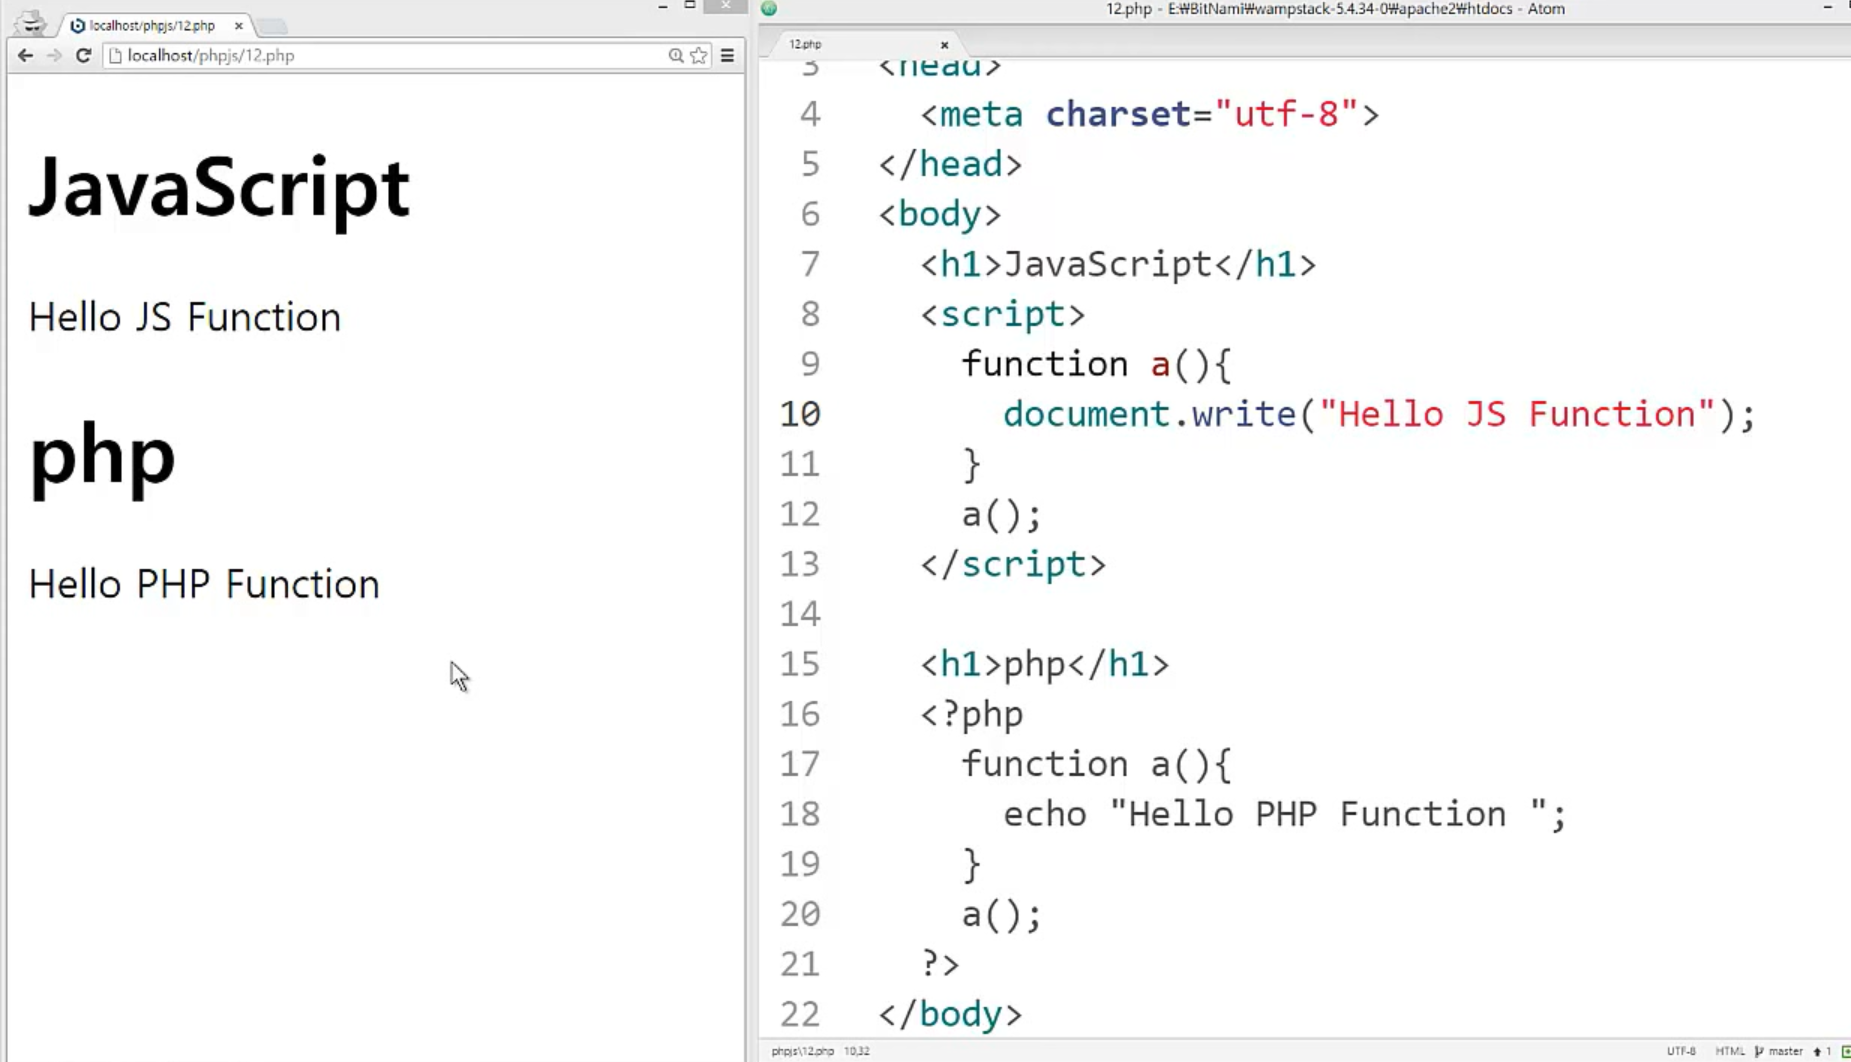Open the UTF-8 encoding selector
The height and width of the screenshot is (1062, 1851).
(1681, 1051)
